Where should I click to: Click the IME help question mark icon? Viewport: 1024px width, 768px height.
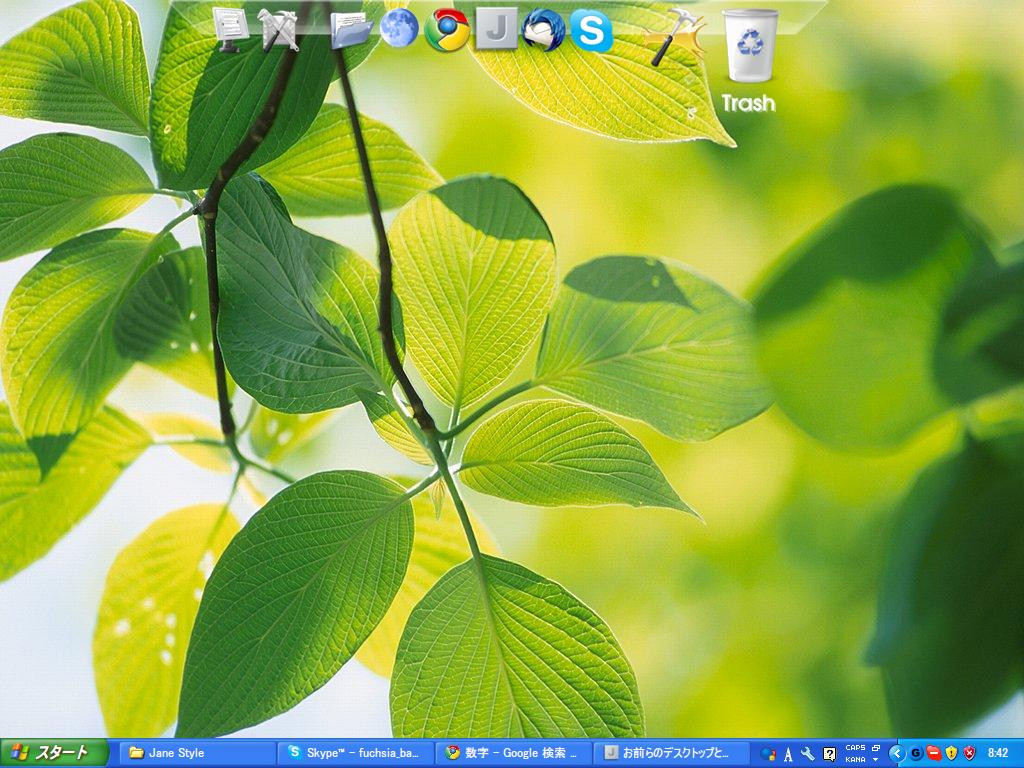829,754
